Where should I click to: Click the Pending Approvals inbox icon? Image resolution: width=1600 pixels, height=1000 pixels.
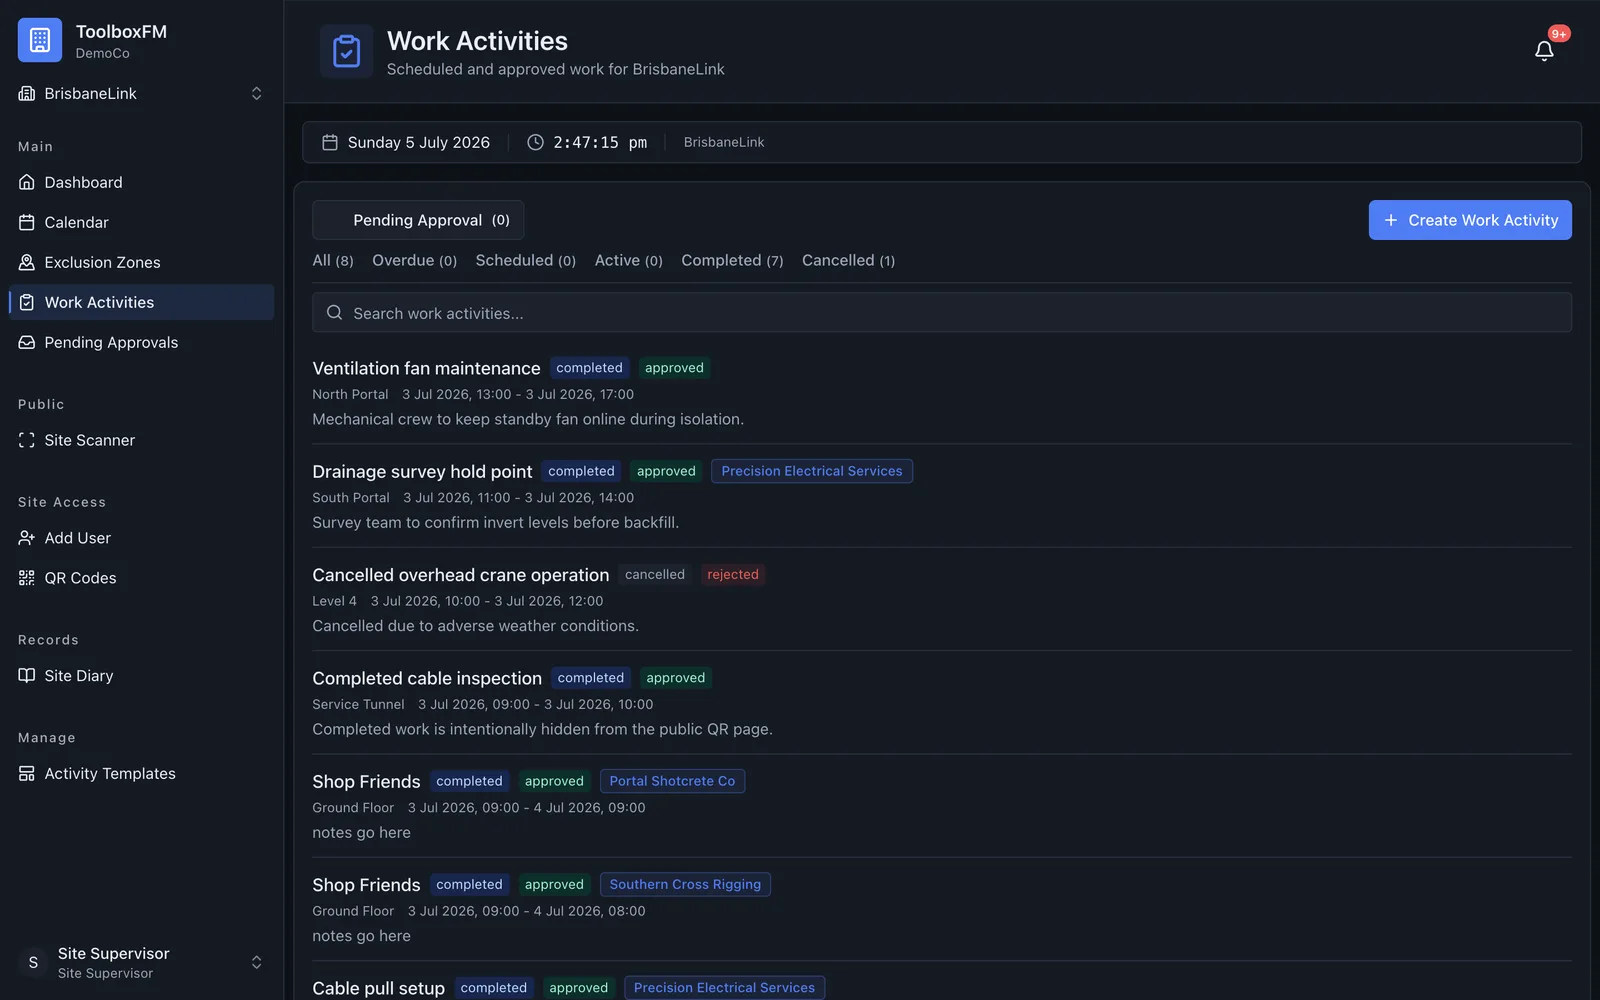click(27, 342)
